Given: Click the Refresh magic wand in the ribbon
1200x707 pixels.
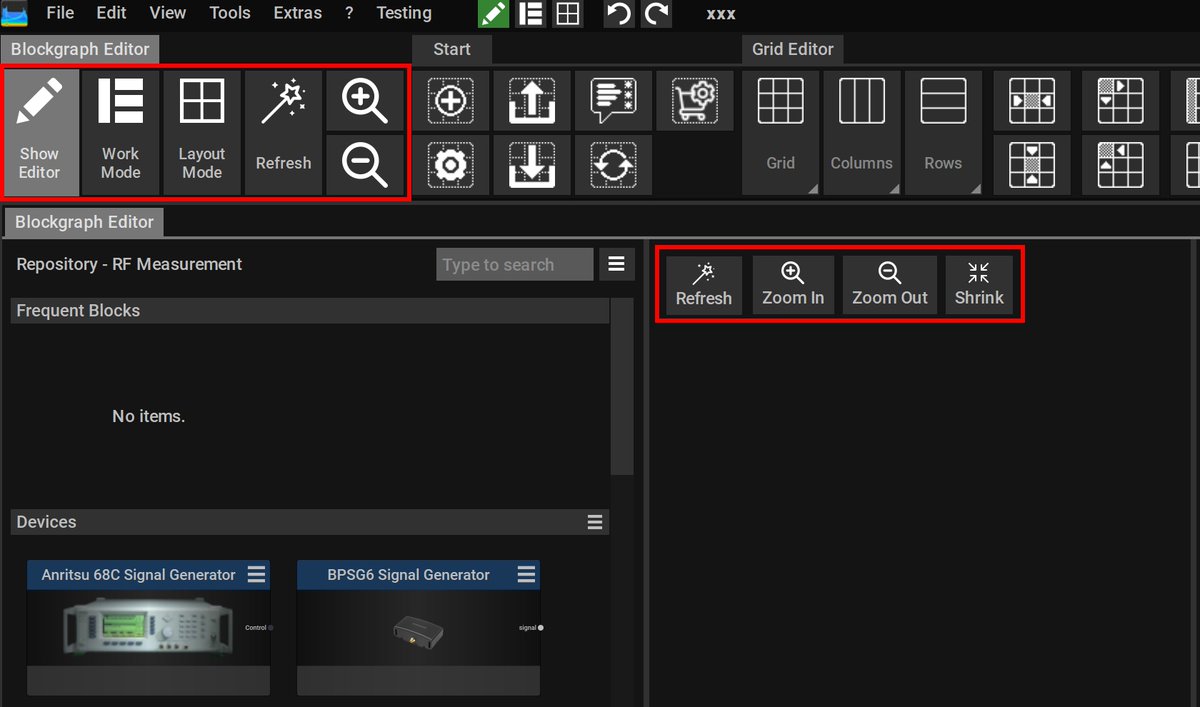Looking at the screenshot, I should pyautogui.click(x=283, y=132).
